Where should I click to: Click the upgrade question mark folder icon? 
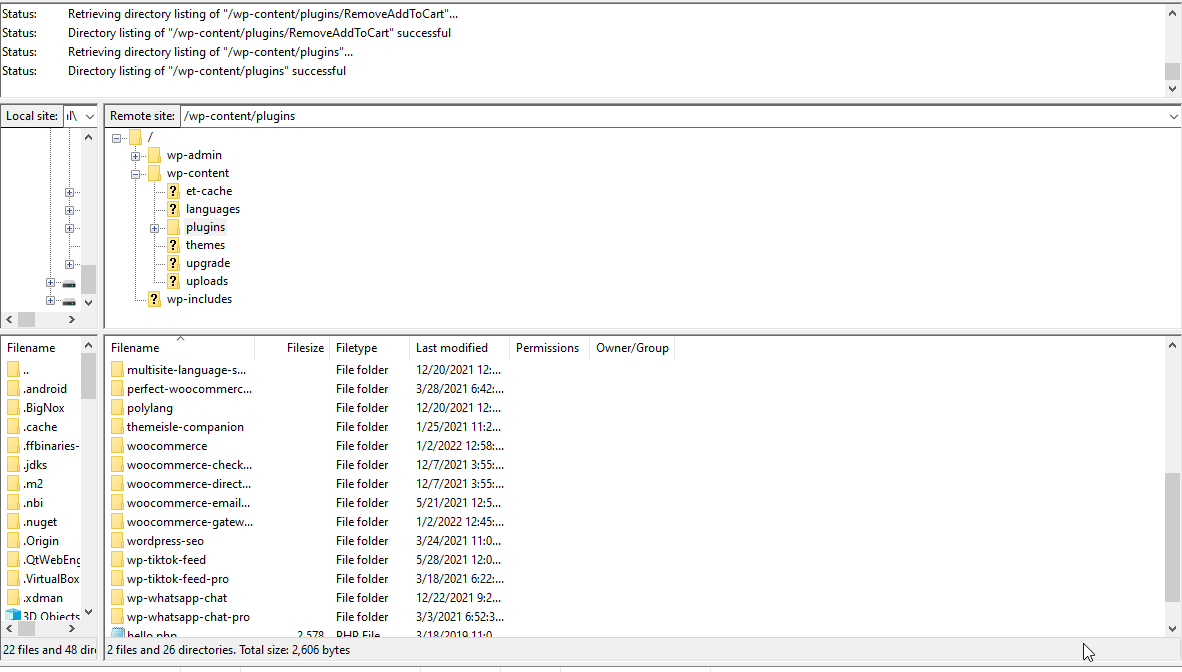173,263
